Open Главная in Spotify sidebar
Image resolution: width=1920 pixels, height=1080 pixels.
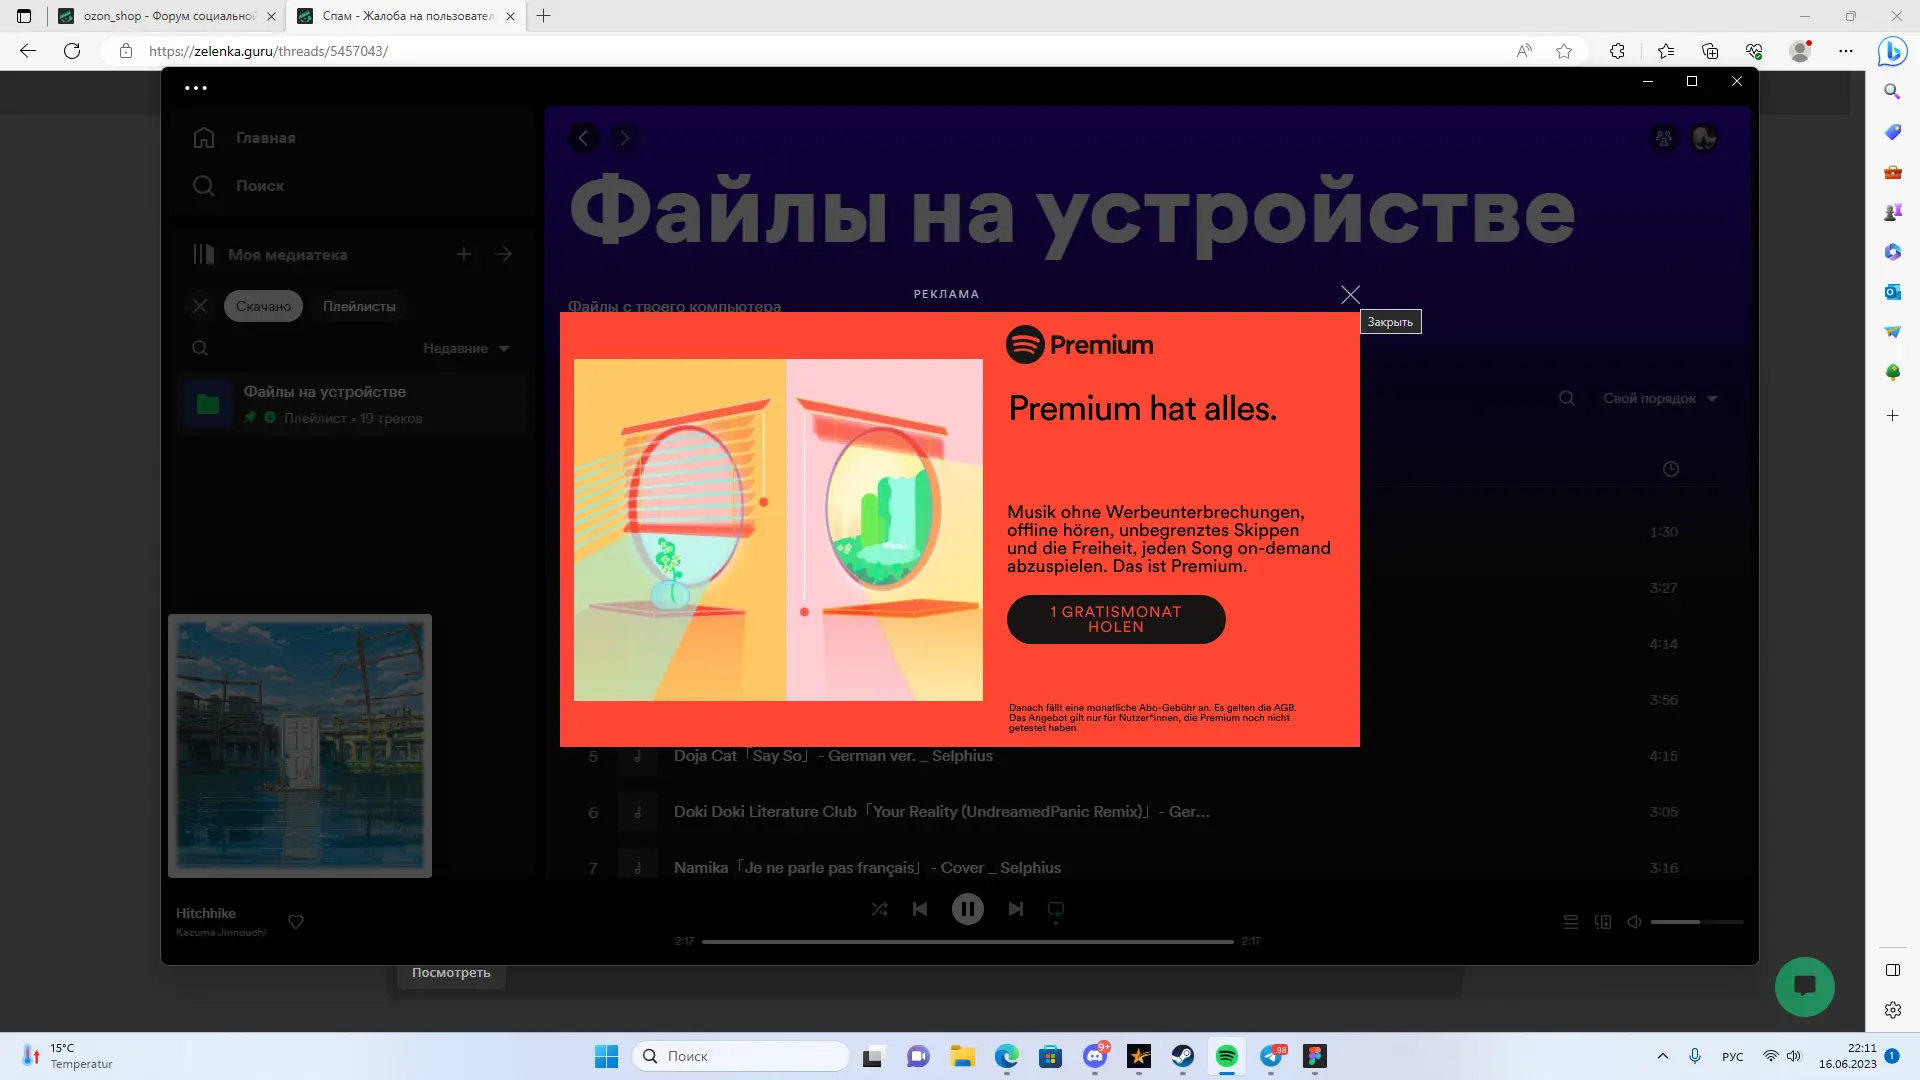245,138
